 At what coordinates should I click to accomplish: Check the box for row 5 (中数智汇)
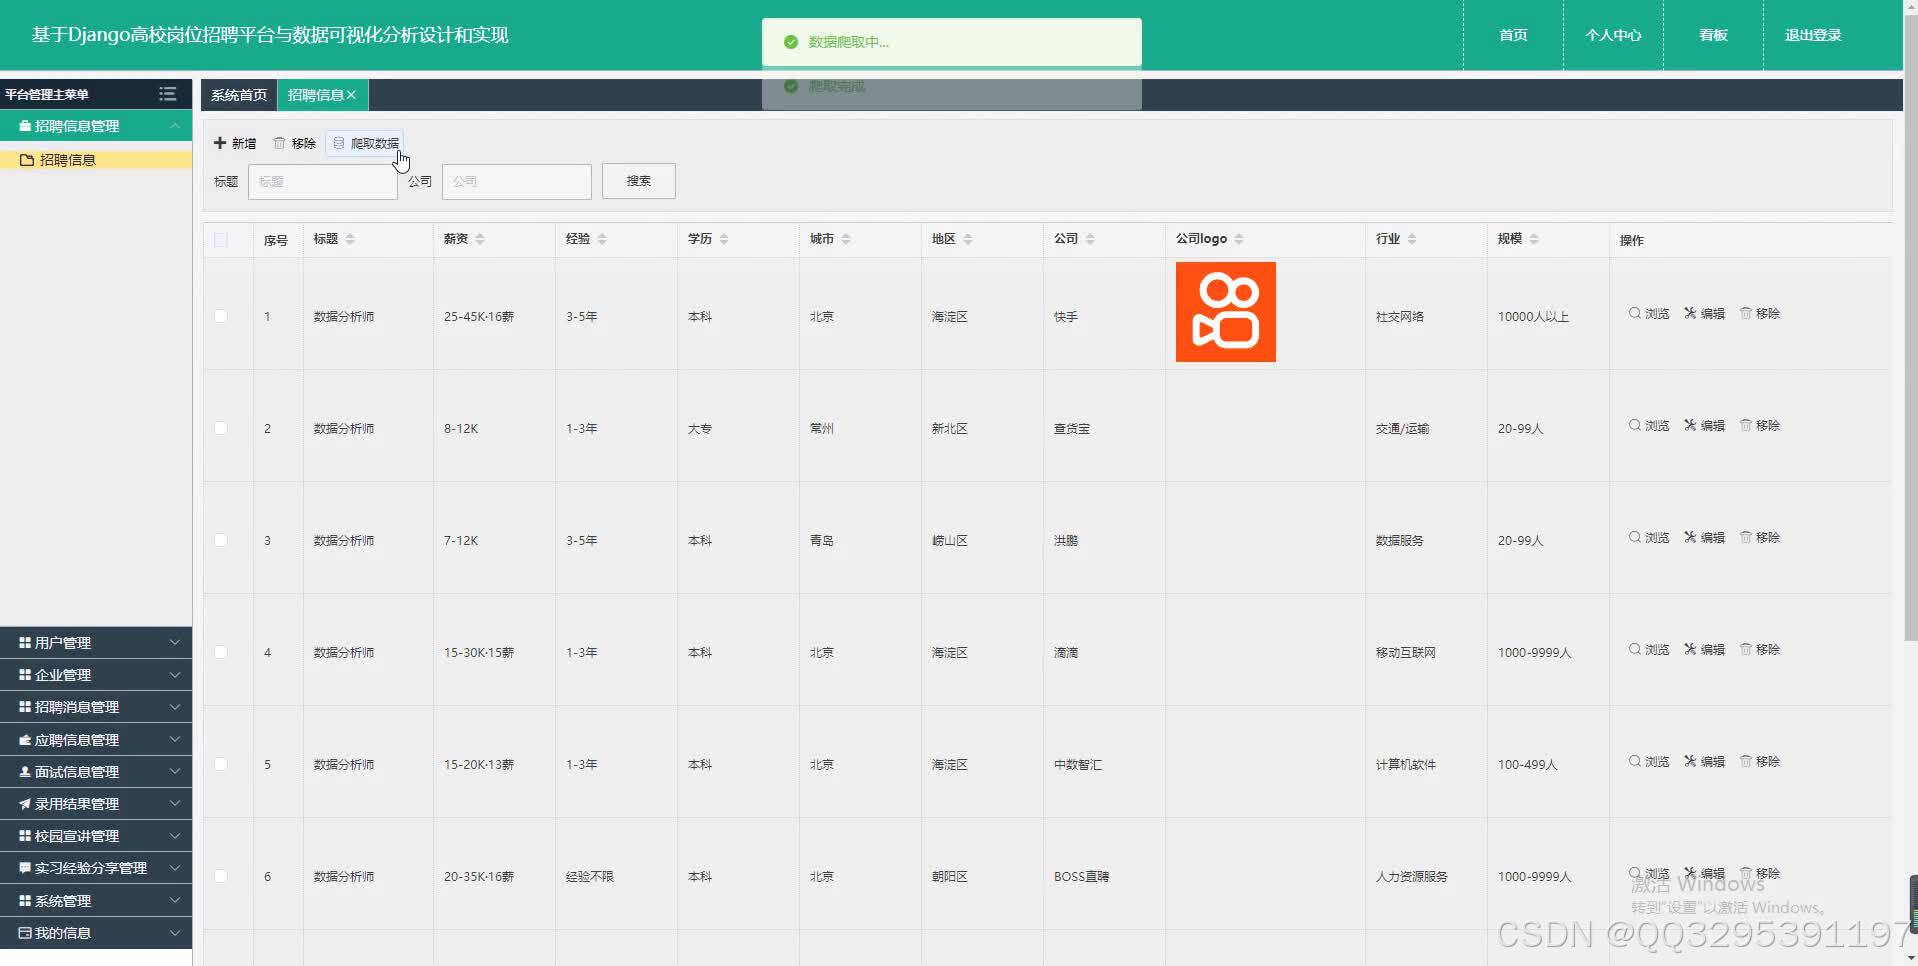(x=221, y=764)
